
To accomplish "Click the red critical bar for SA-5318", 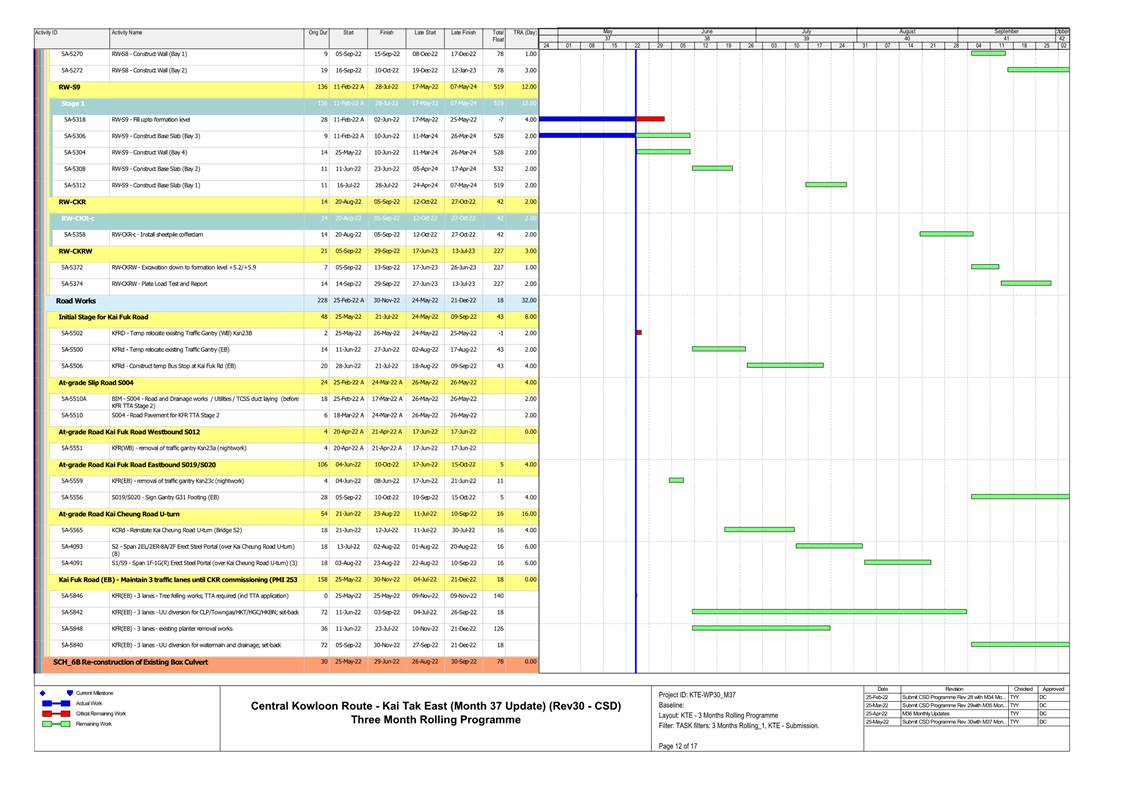I will (650, 119).
